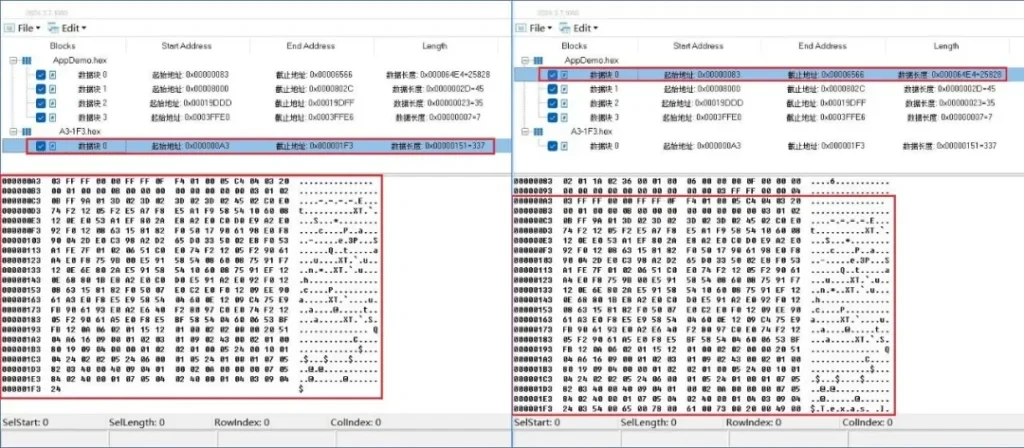Click the Edit menu icon in left window
Image resolution: width=1024 pixels, height=448 pixels.
pyautogui.click(x=54, y=27)
